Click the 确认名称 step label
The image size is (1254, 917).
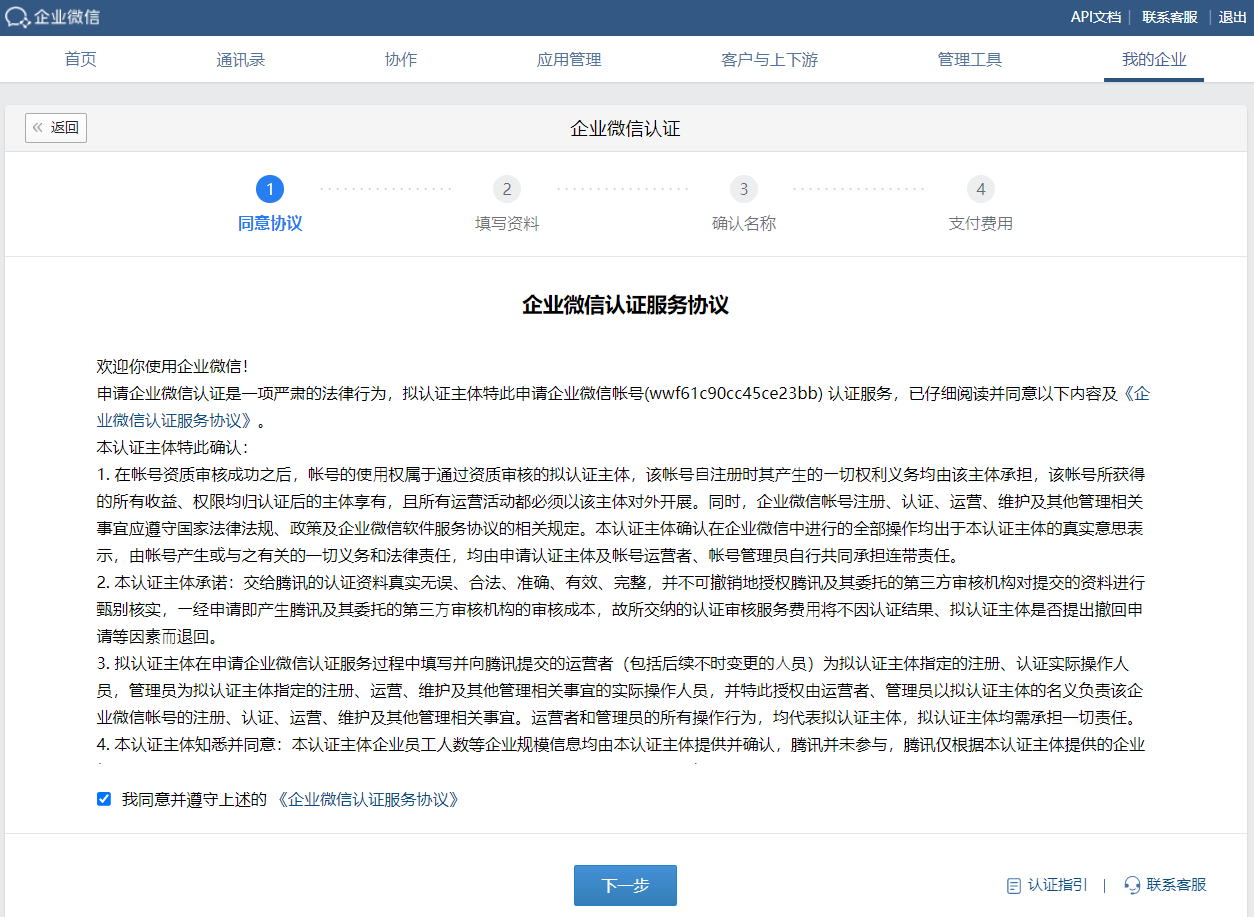tap(744, 223)
